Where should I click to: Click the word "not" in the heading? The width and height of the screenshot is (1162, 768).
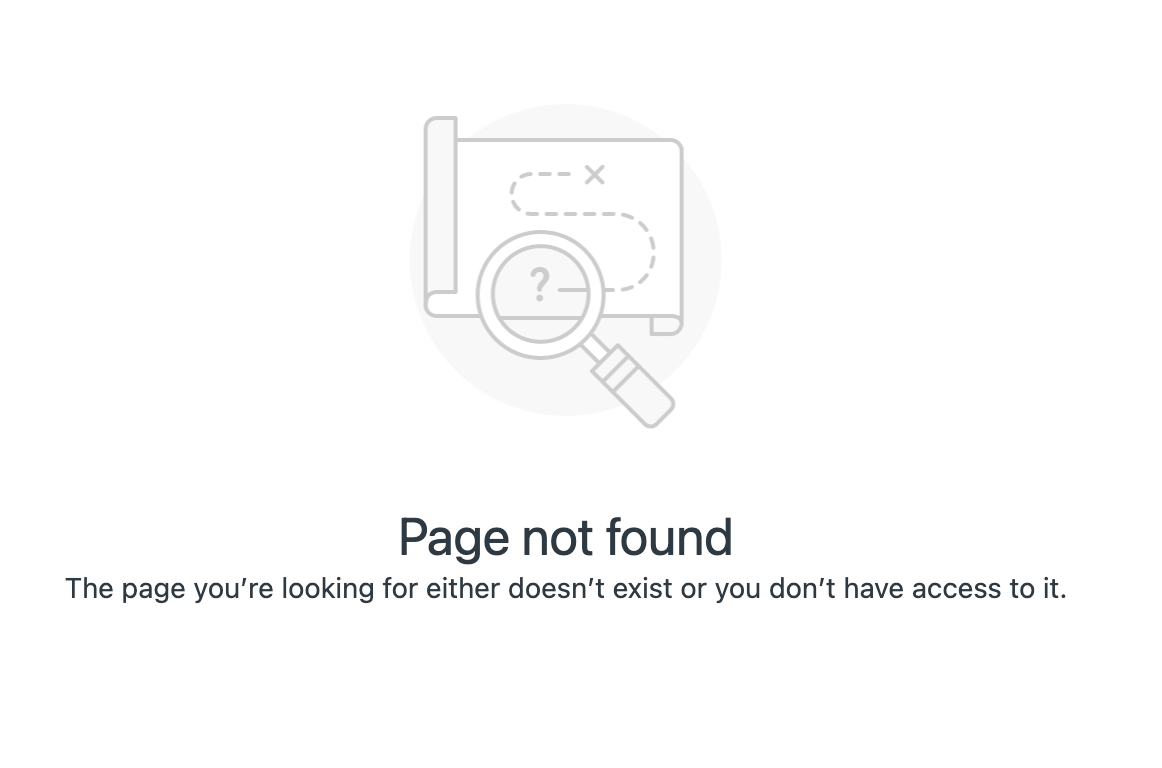tap(557, 538)
